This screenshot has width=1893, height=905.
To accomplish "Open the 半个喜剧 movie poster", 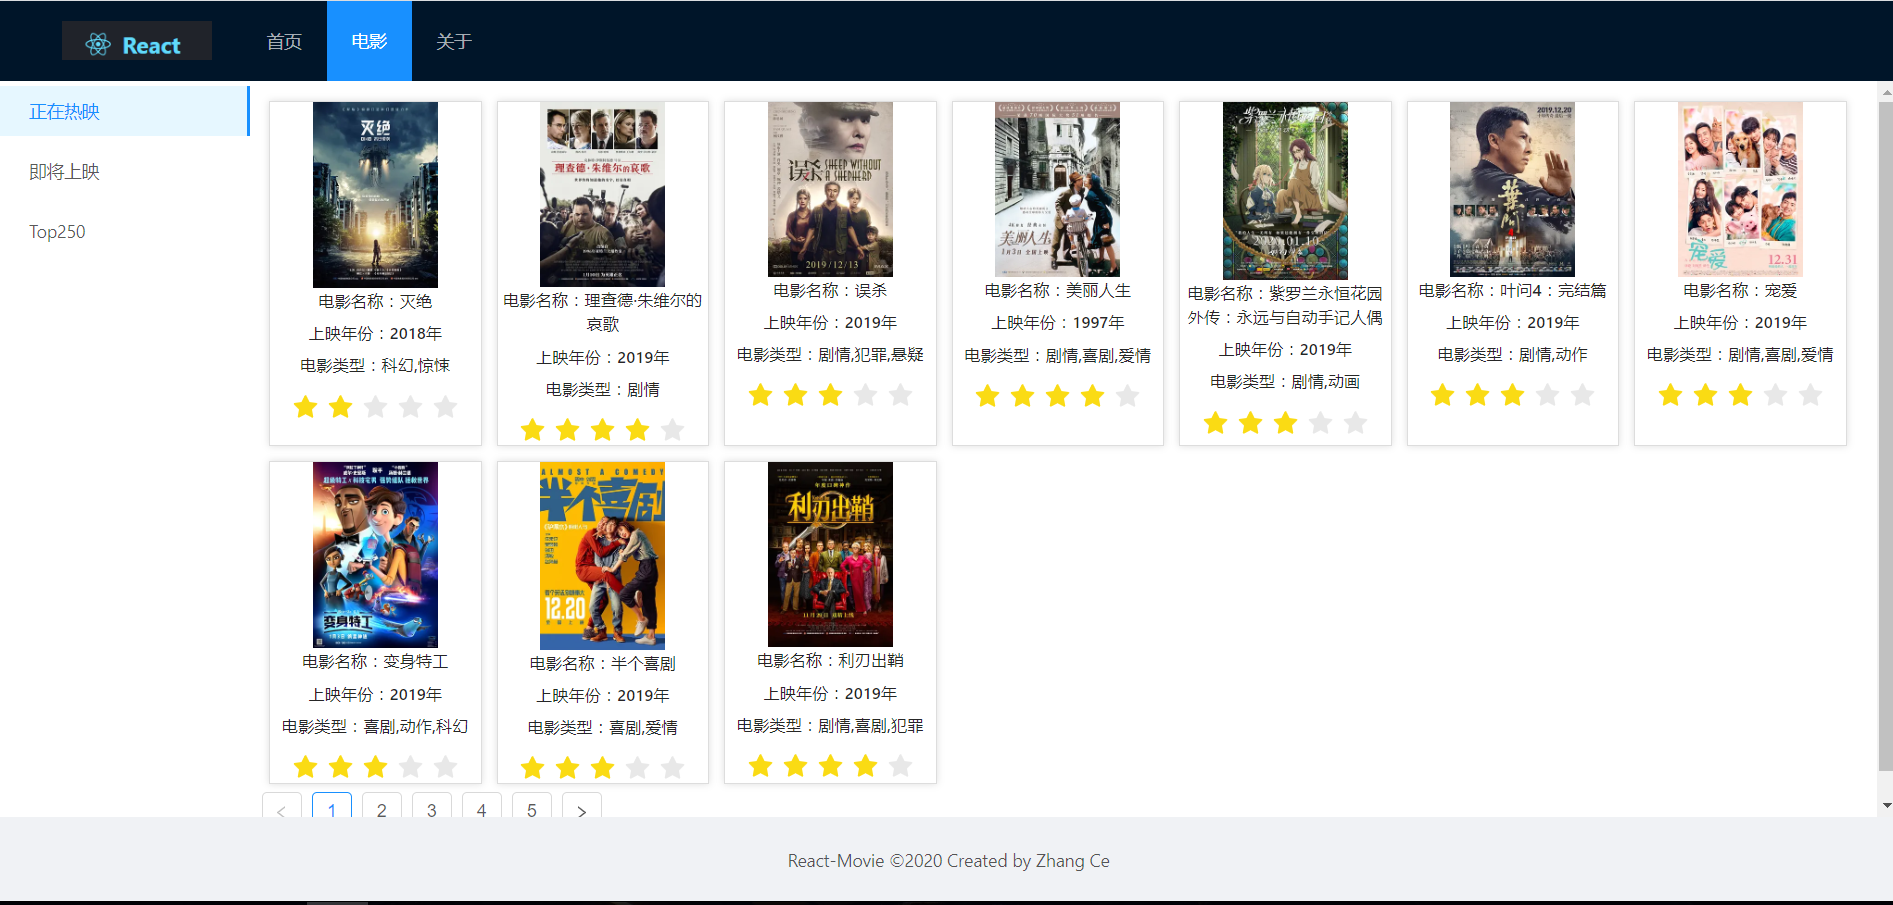I will (602, 556).
